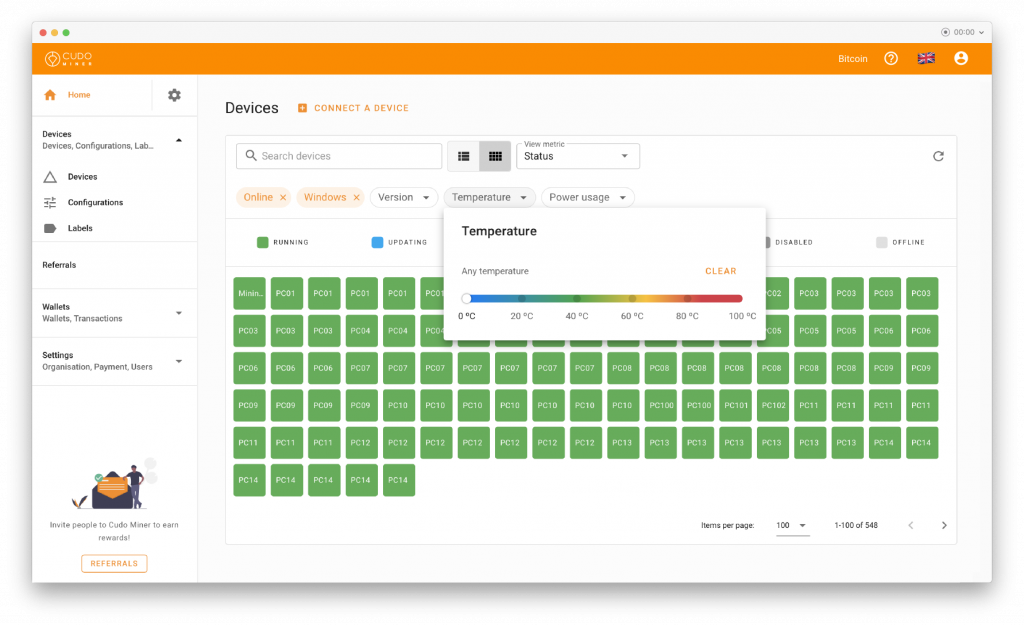Open the View metric Status dropdown
The height and width of the screenshot is (625, 1024).
(578, 156)
